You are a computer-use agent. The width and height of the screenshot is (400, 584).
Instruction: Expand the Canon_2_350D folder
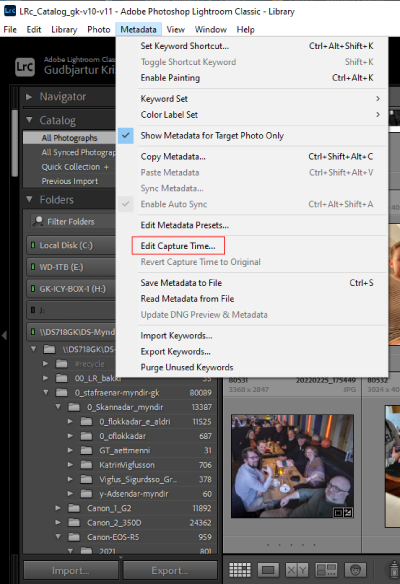pyautogui.click(x=58, y=523)
